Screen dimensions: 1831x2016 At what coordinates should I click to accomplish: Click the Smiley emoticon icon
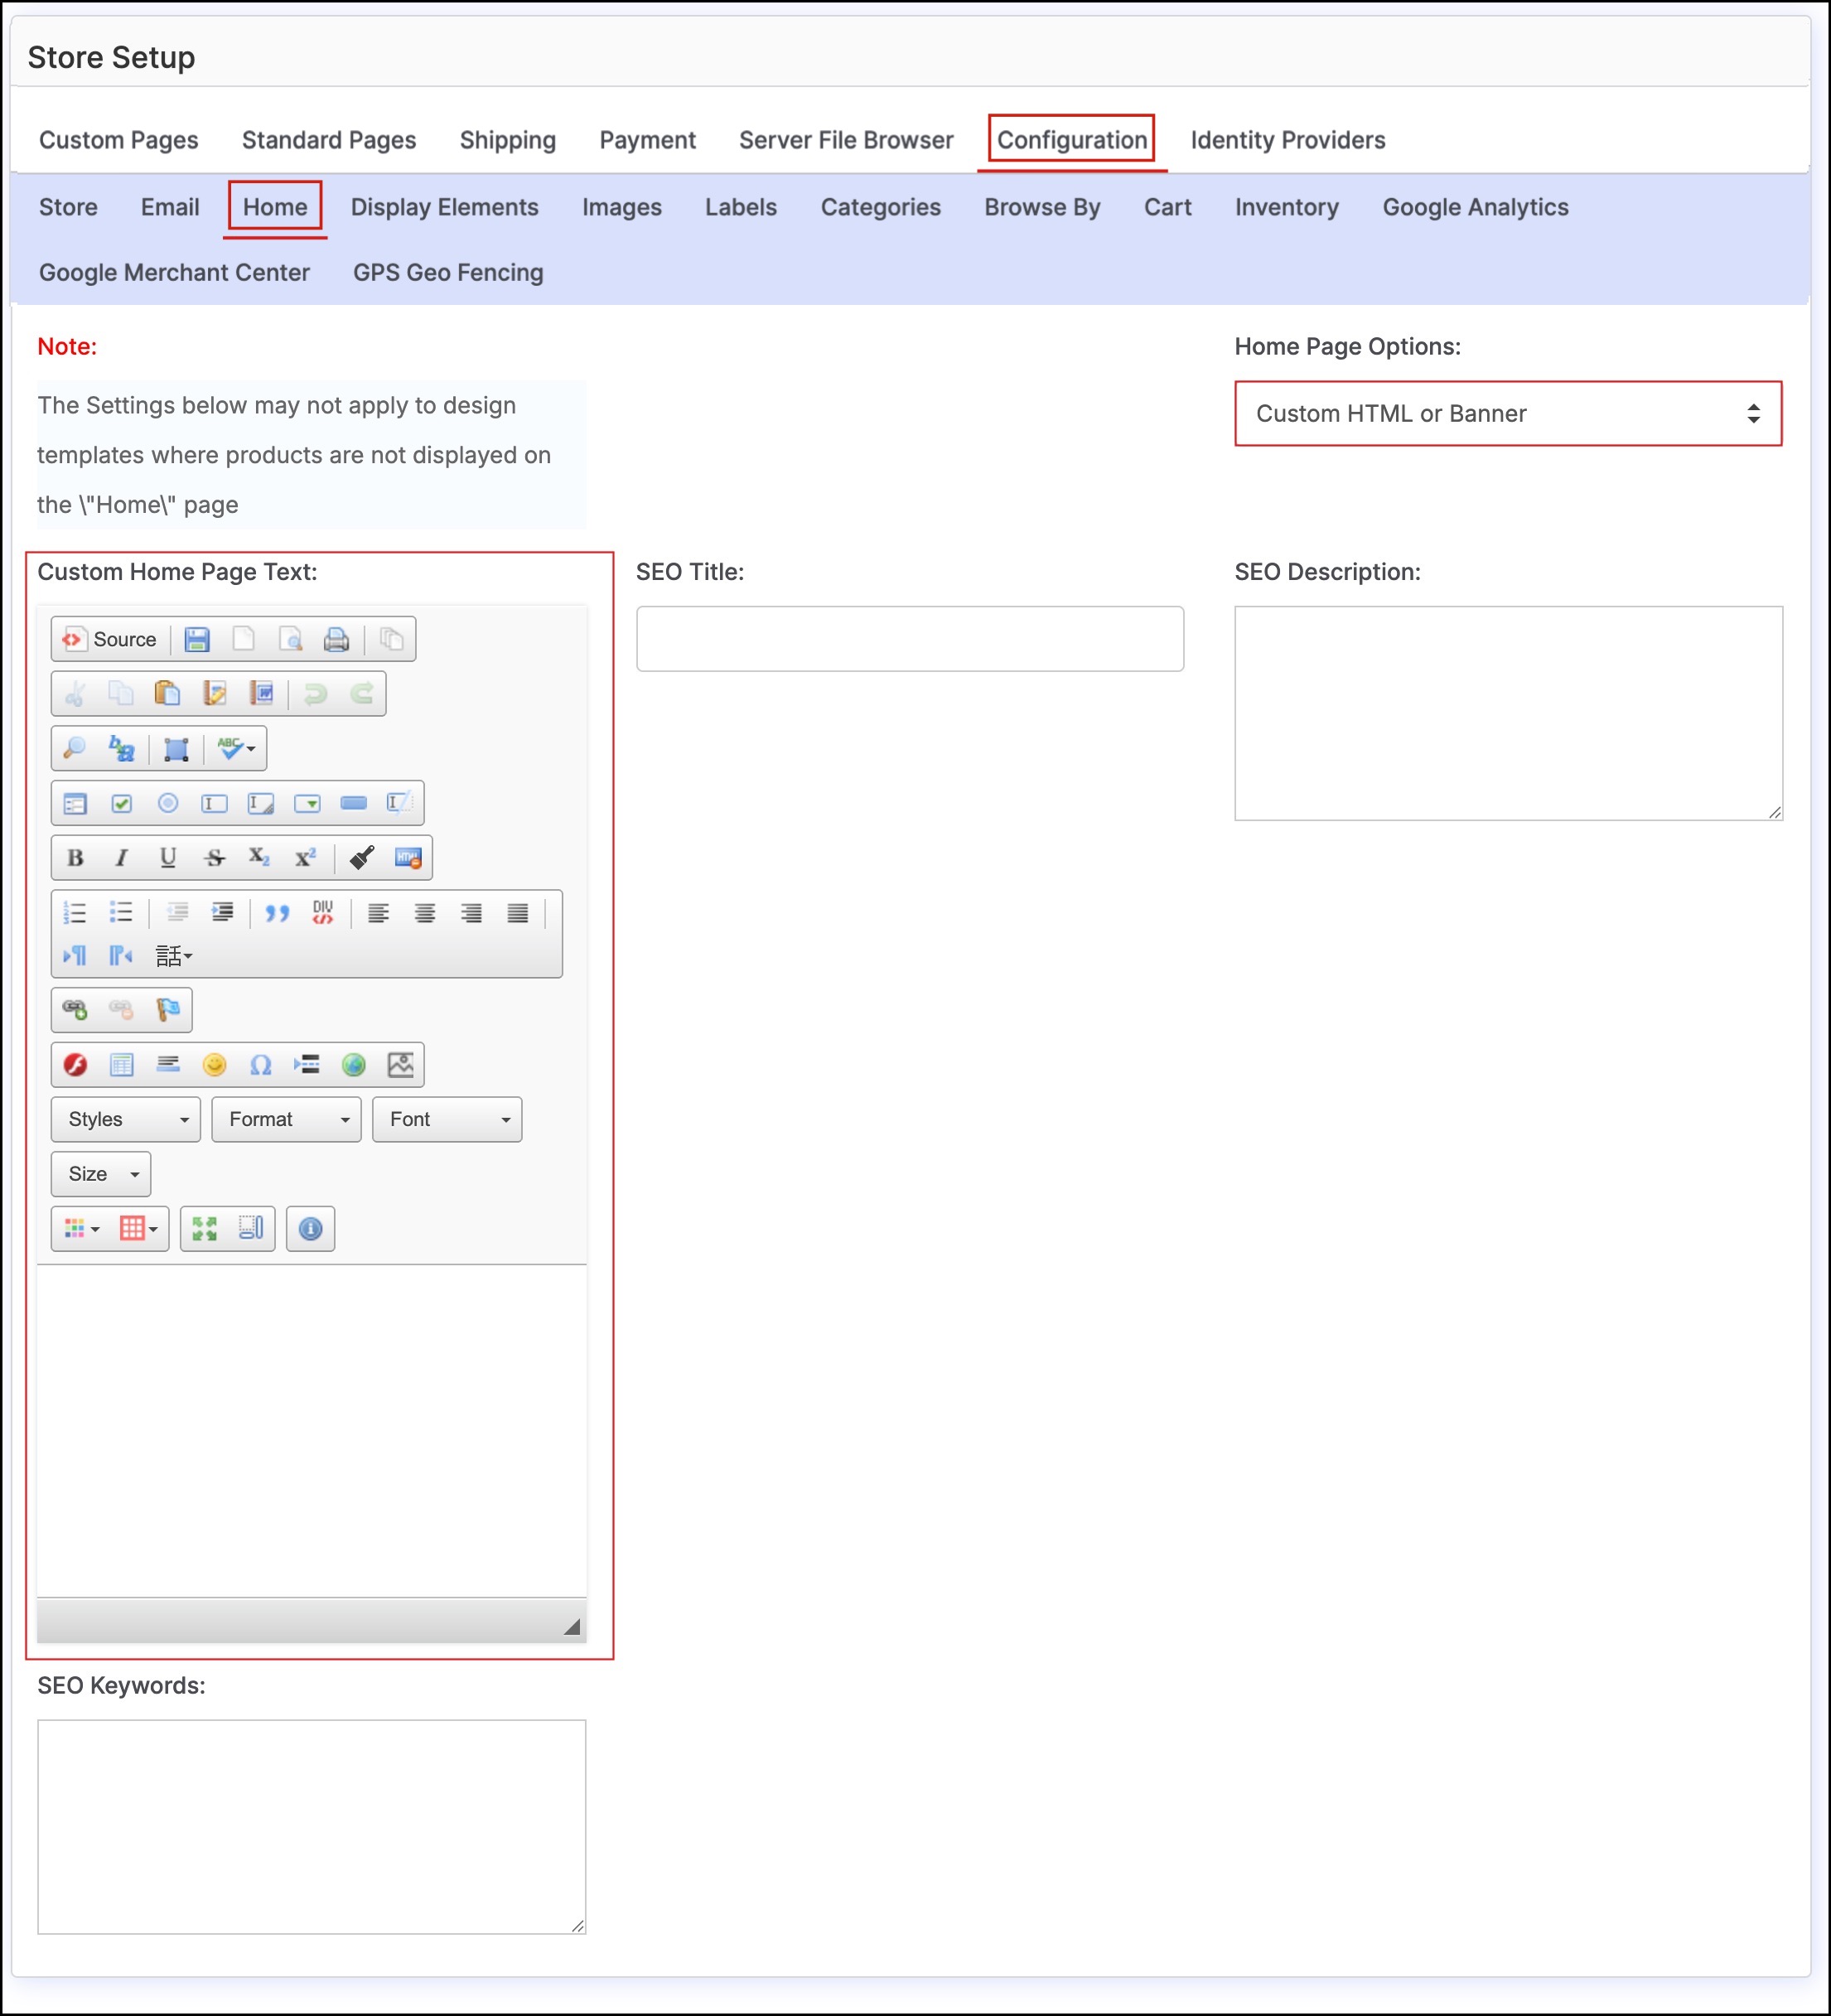[x=214, y=1064]
